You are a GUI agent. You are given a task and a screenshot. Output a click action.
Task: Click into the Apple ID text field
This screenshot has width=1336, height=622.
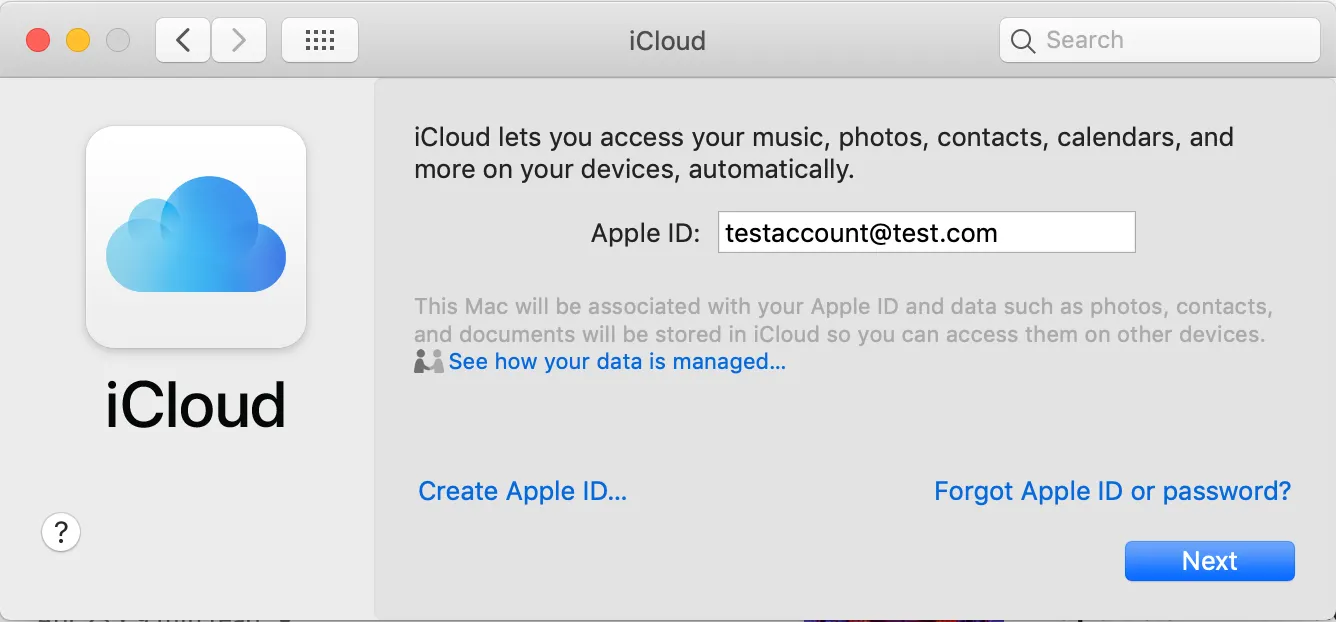click(926, 233)
